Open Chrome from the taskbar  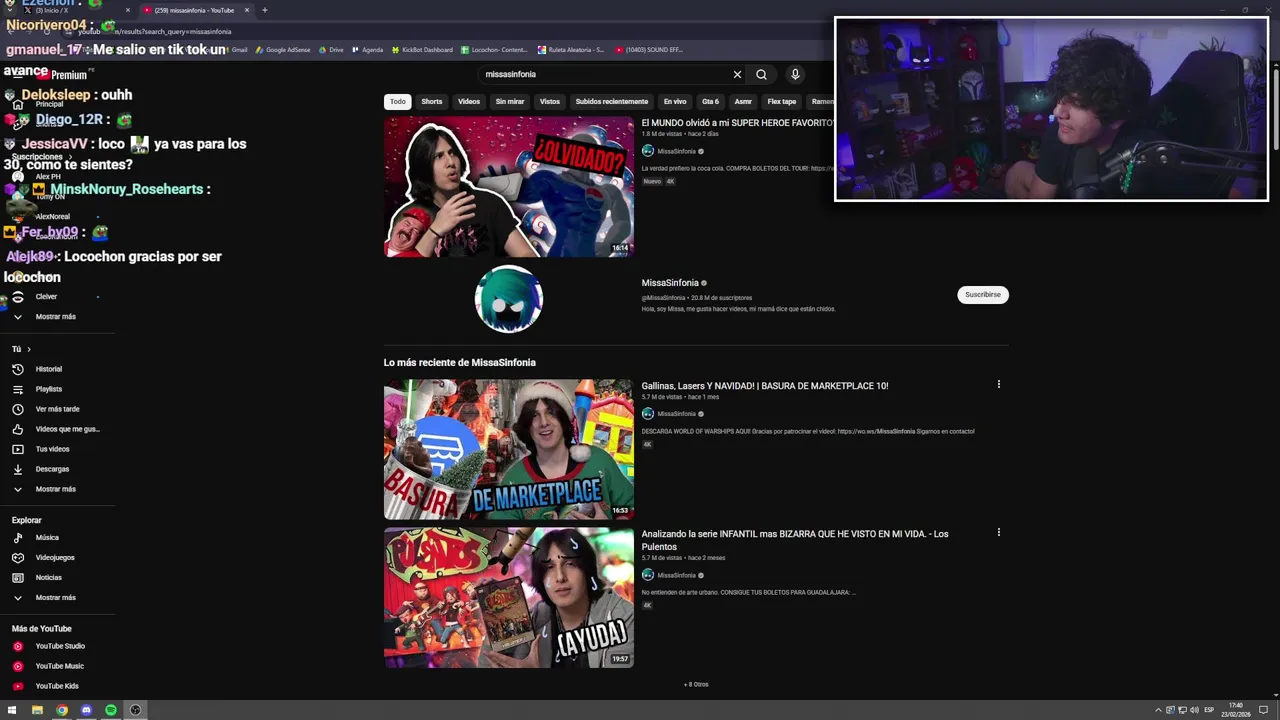click(62, 710)
